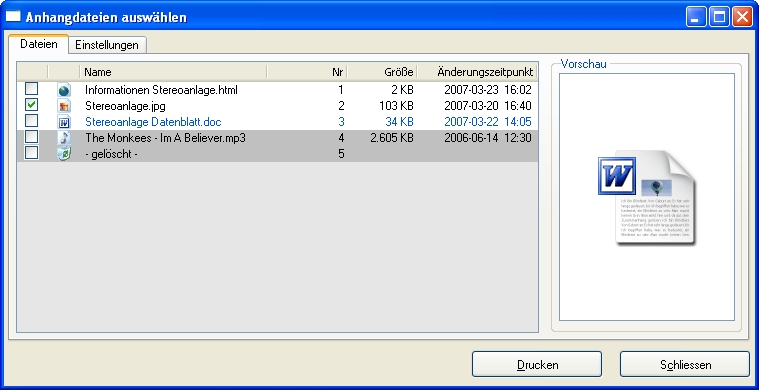Close the window with the red X
The width and height of the screenshot is (759, 390).
pyautogui.click(x=742, y=17)
